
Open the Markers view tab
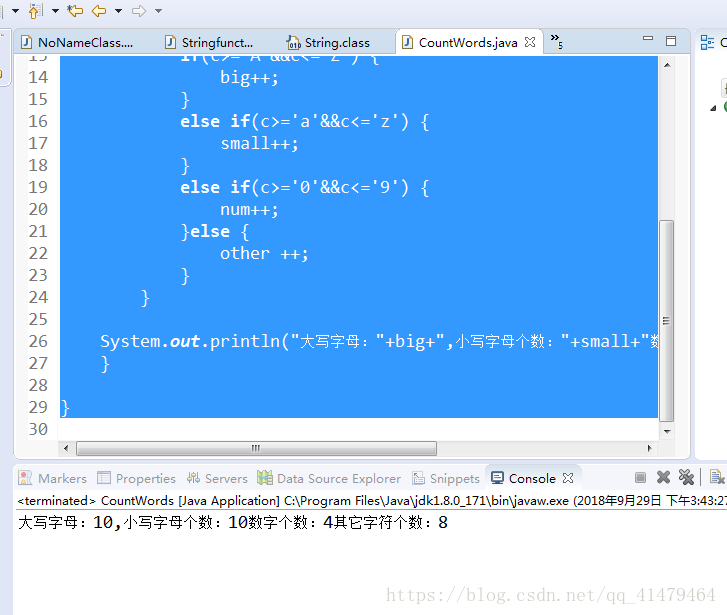click(52, 478)
